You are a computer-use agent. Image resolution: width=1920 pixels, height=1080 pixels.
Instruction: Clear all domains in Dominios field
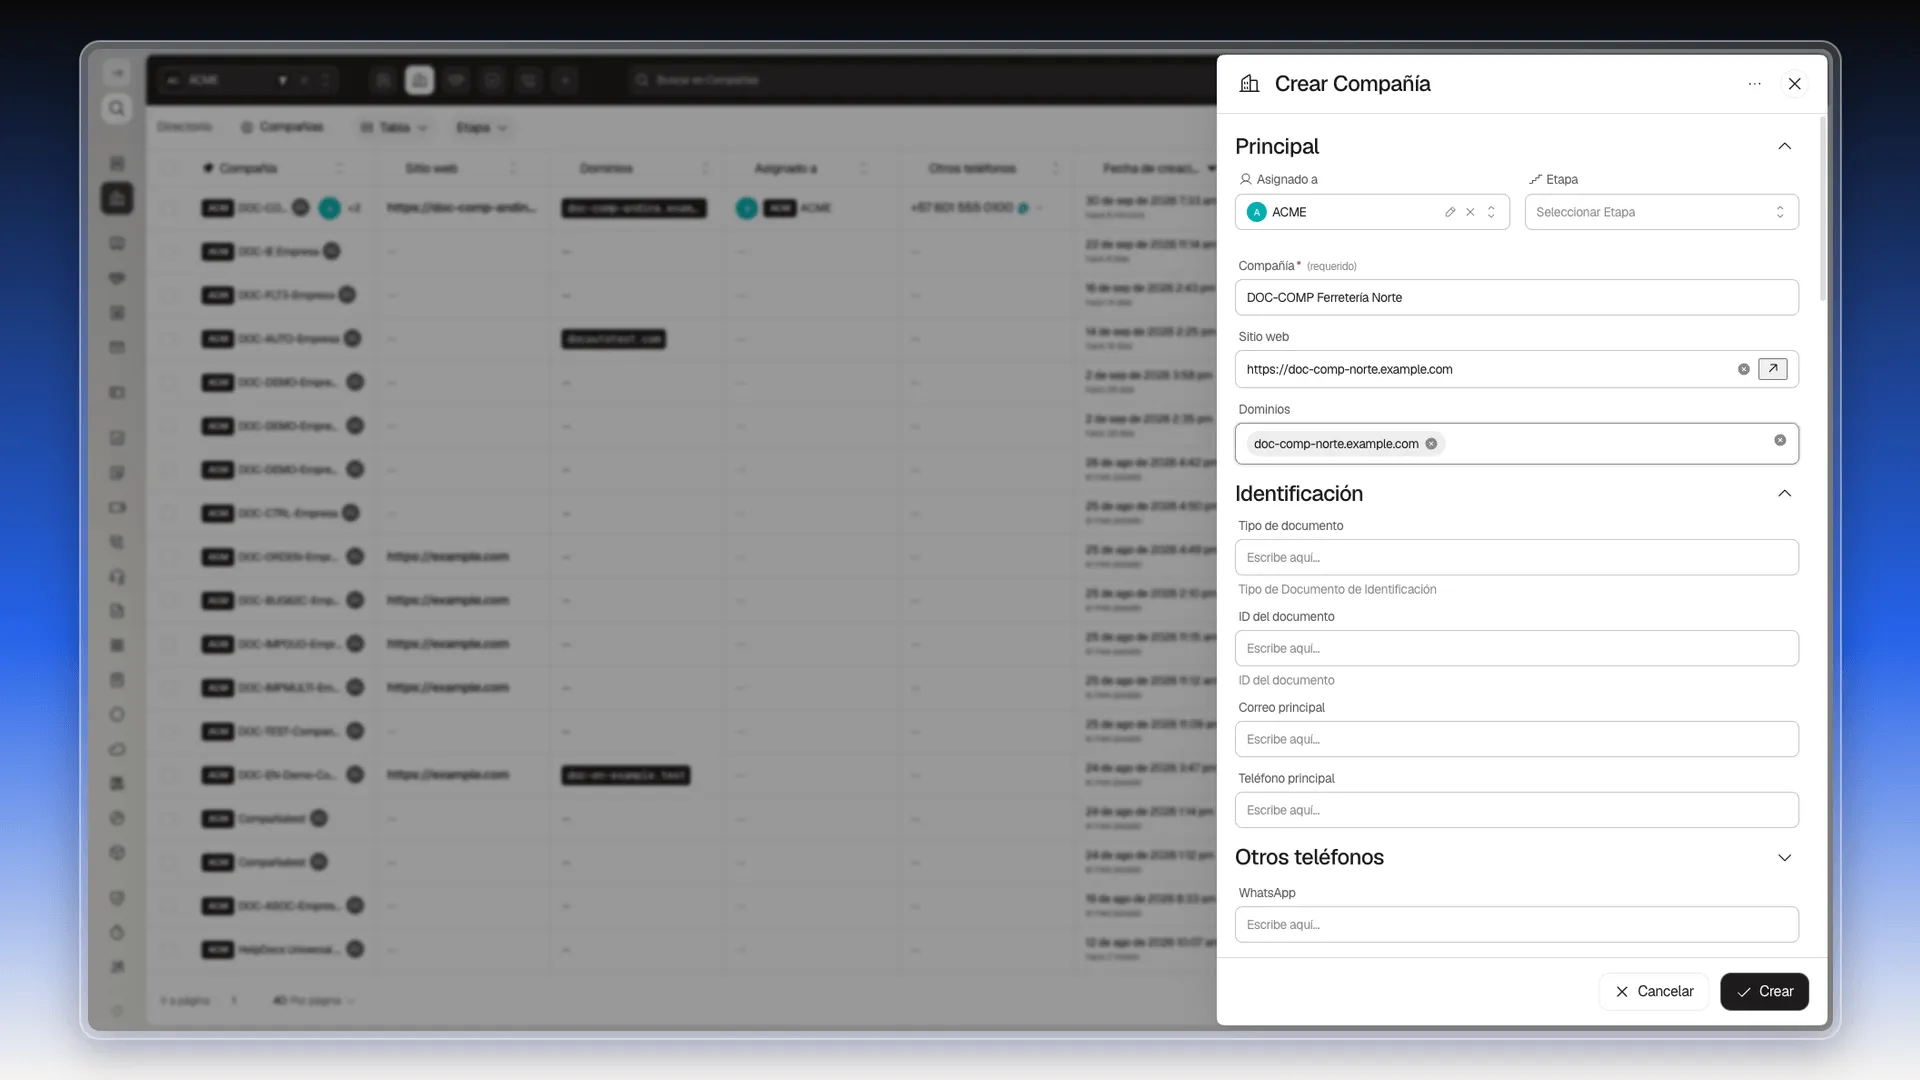(x=1780, y=440)
